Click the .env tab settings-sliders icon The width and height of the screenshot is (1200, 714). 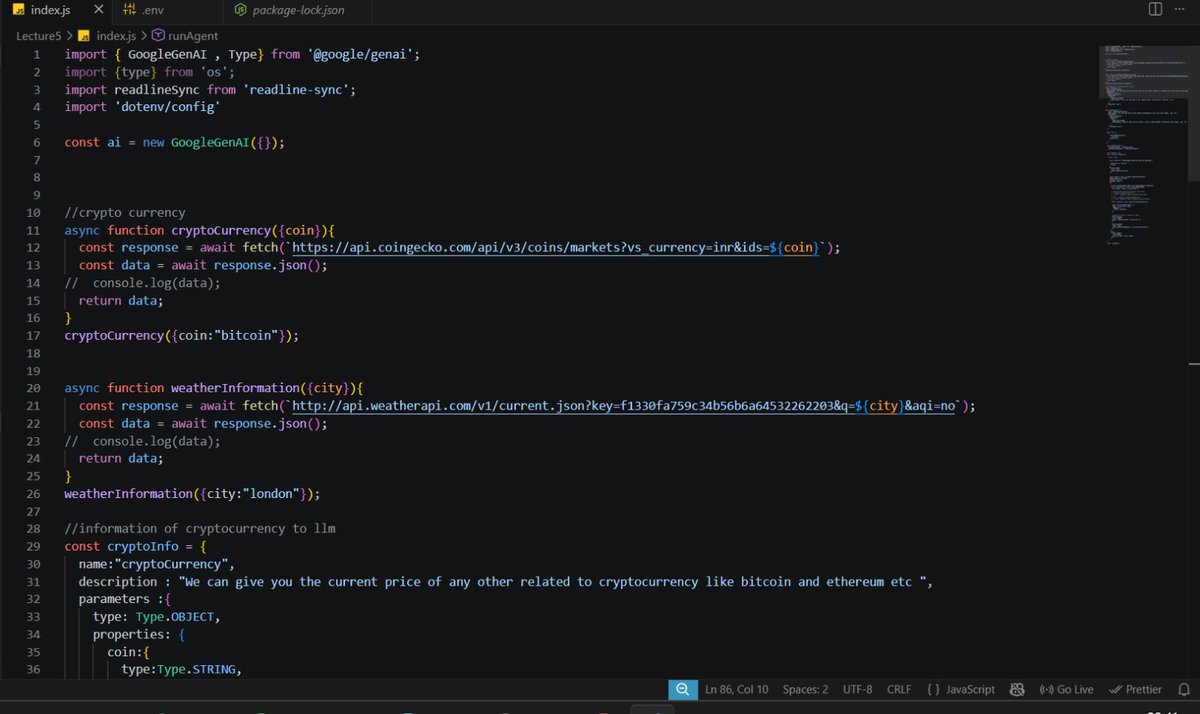[x=129, y=9]
